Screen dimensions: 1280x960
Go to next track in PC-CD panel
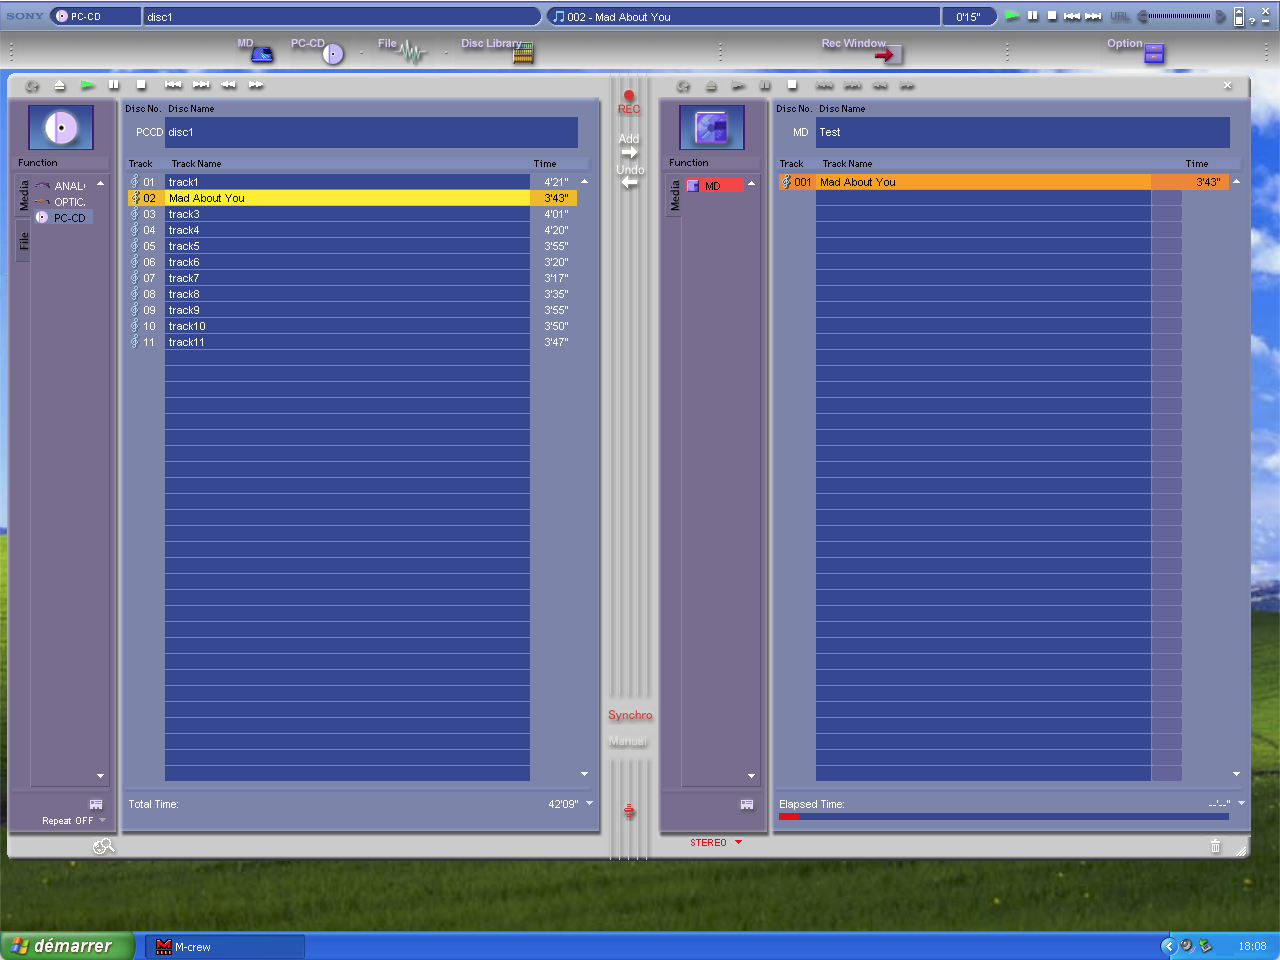[x=201, y=85]
